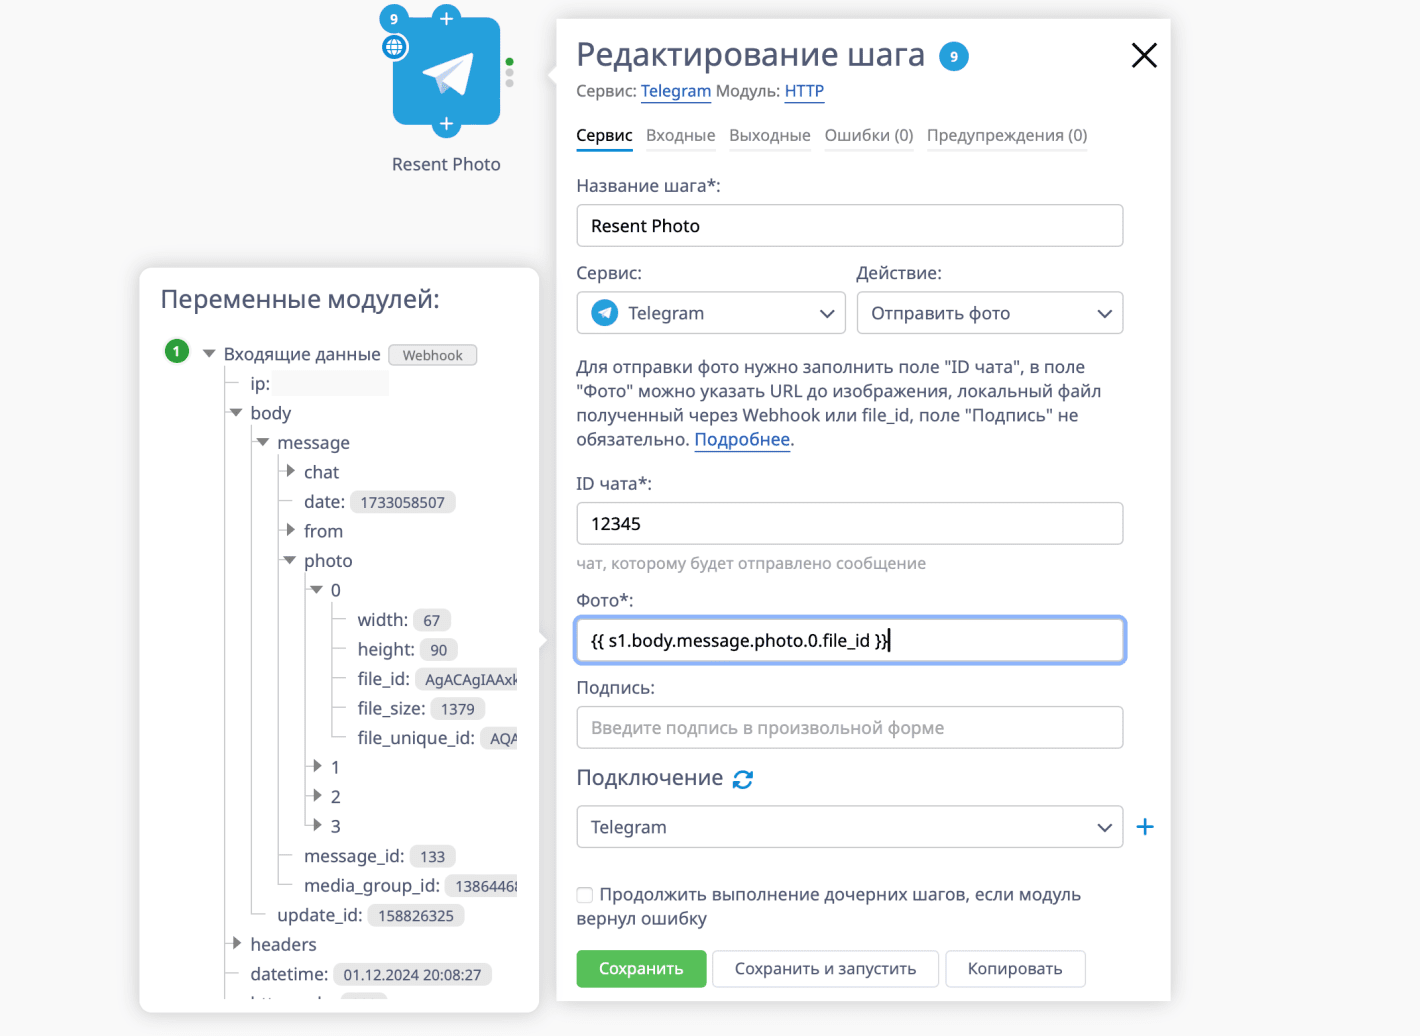
Task: Expand the chat node in the variables tree
Action: point(291,471)
